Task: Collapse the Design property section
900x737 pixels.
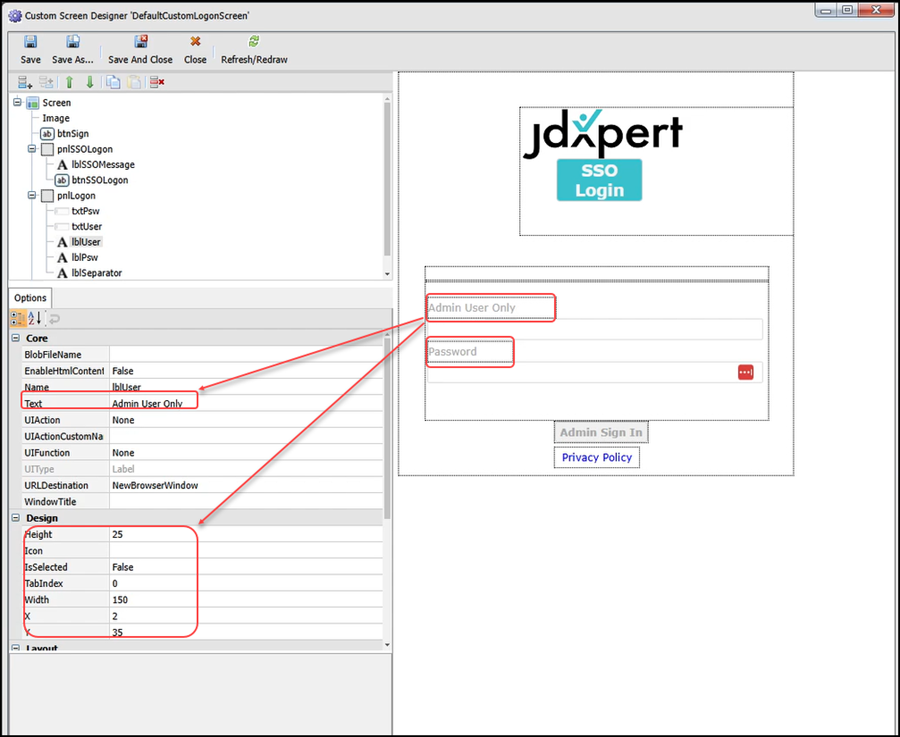Action: click(x=16, y=518)
